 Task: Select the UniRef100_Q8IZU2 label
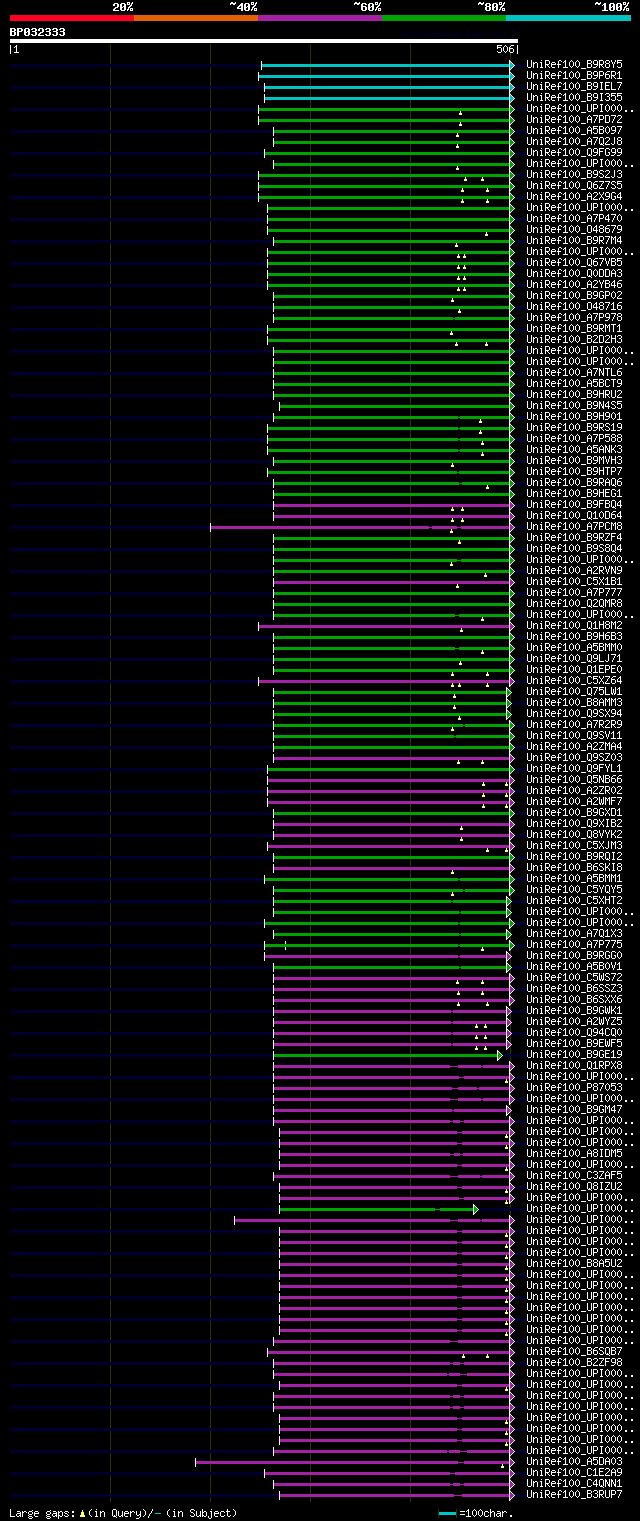click(x=574, y=1186)
